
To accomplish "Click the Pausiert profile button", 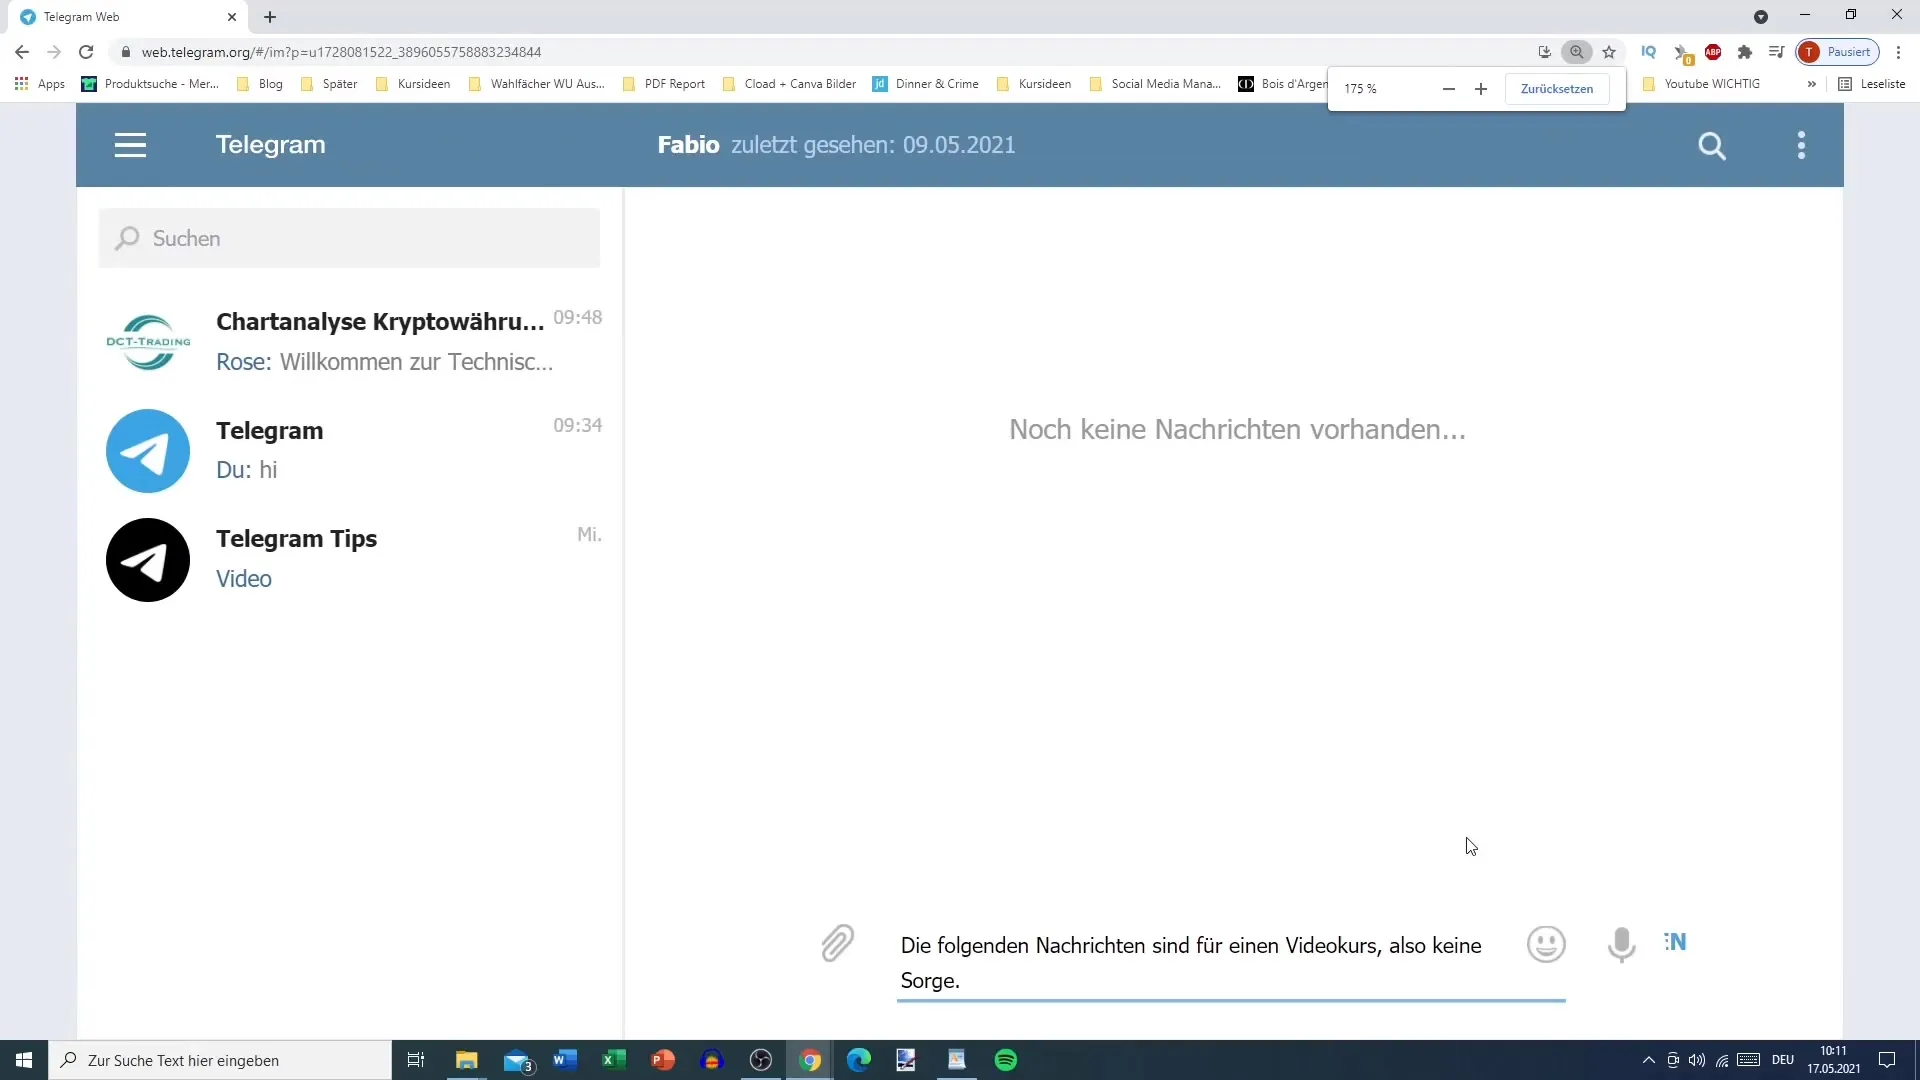I will tap(1838, 52).
